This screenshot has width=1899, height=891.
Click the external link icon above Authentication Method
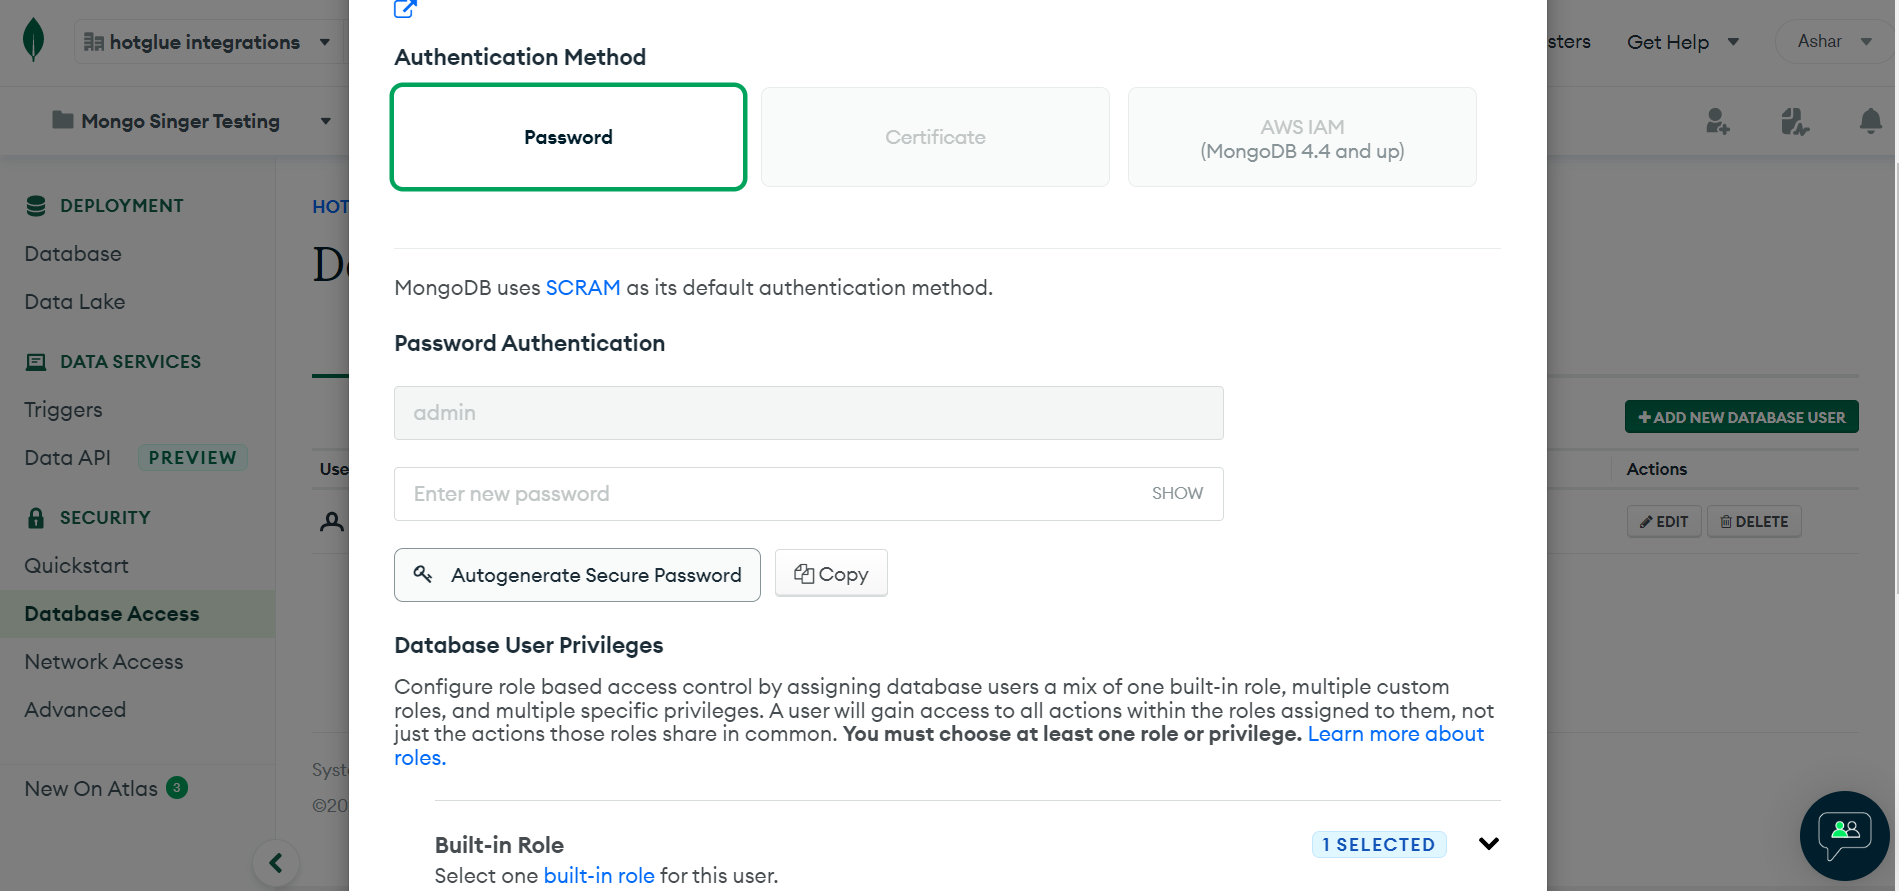tap(405, 9)
